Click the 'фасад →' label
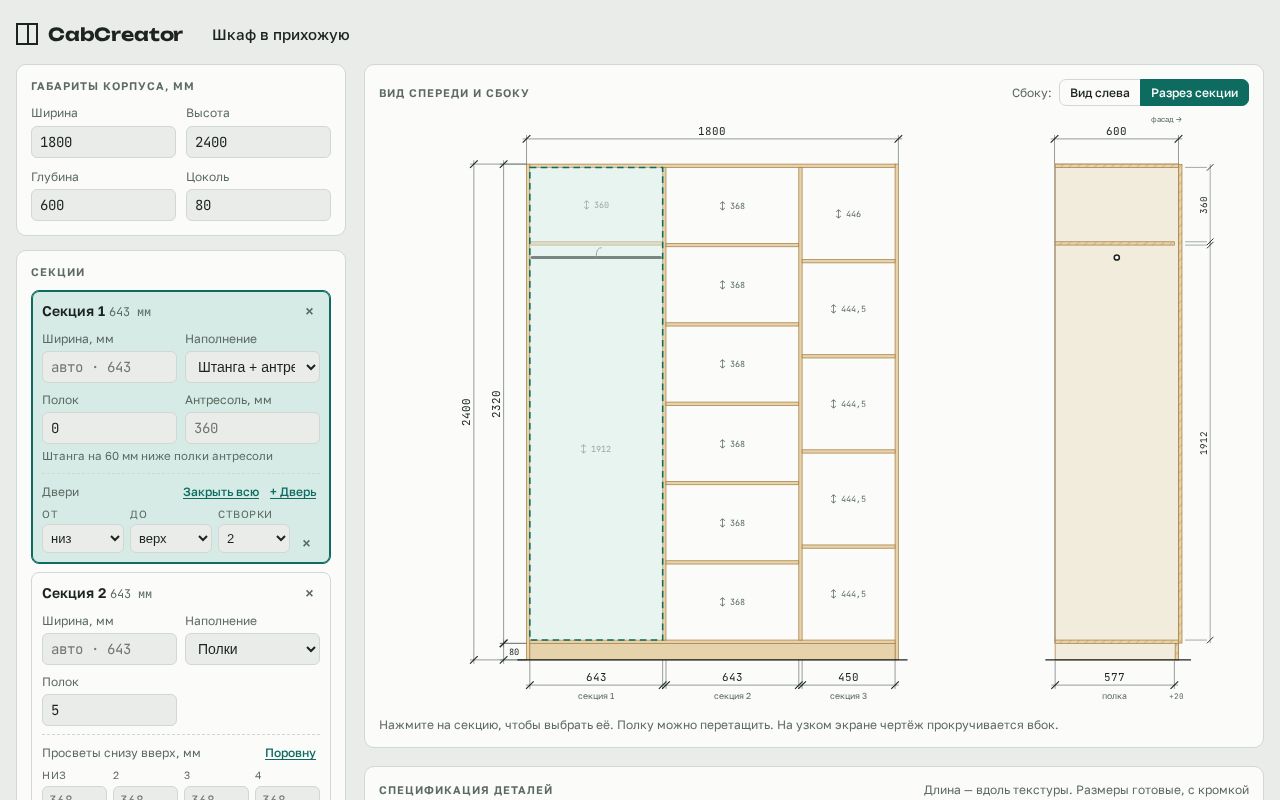The image size is (1280, 800). click(1166, 119)
